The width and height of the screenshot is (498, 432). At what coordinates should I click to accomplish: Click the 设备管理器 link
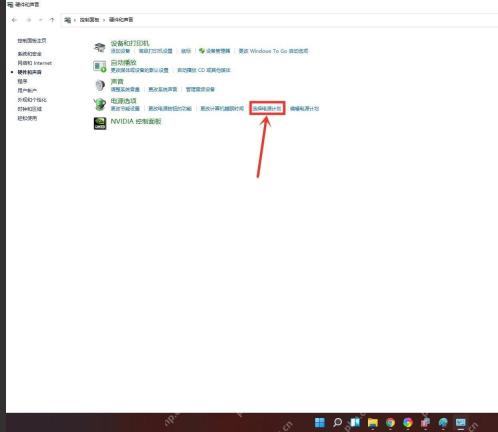click(218, 51)
